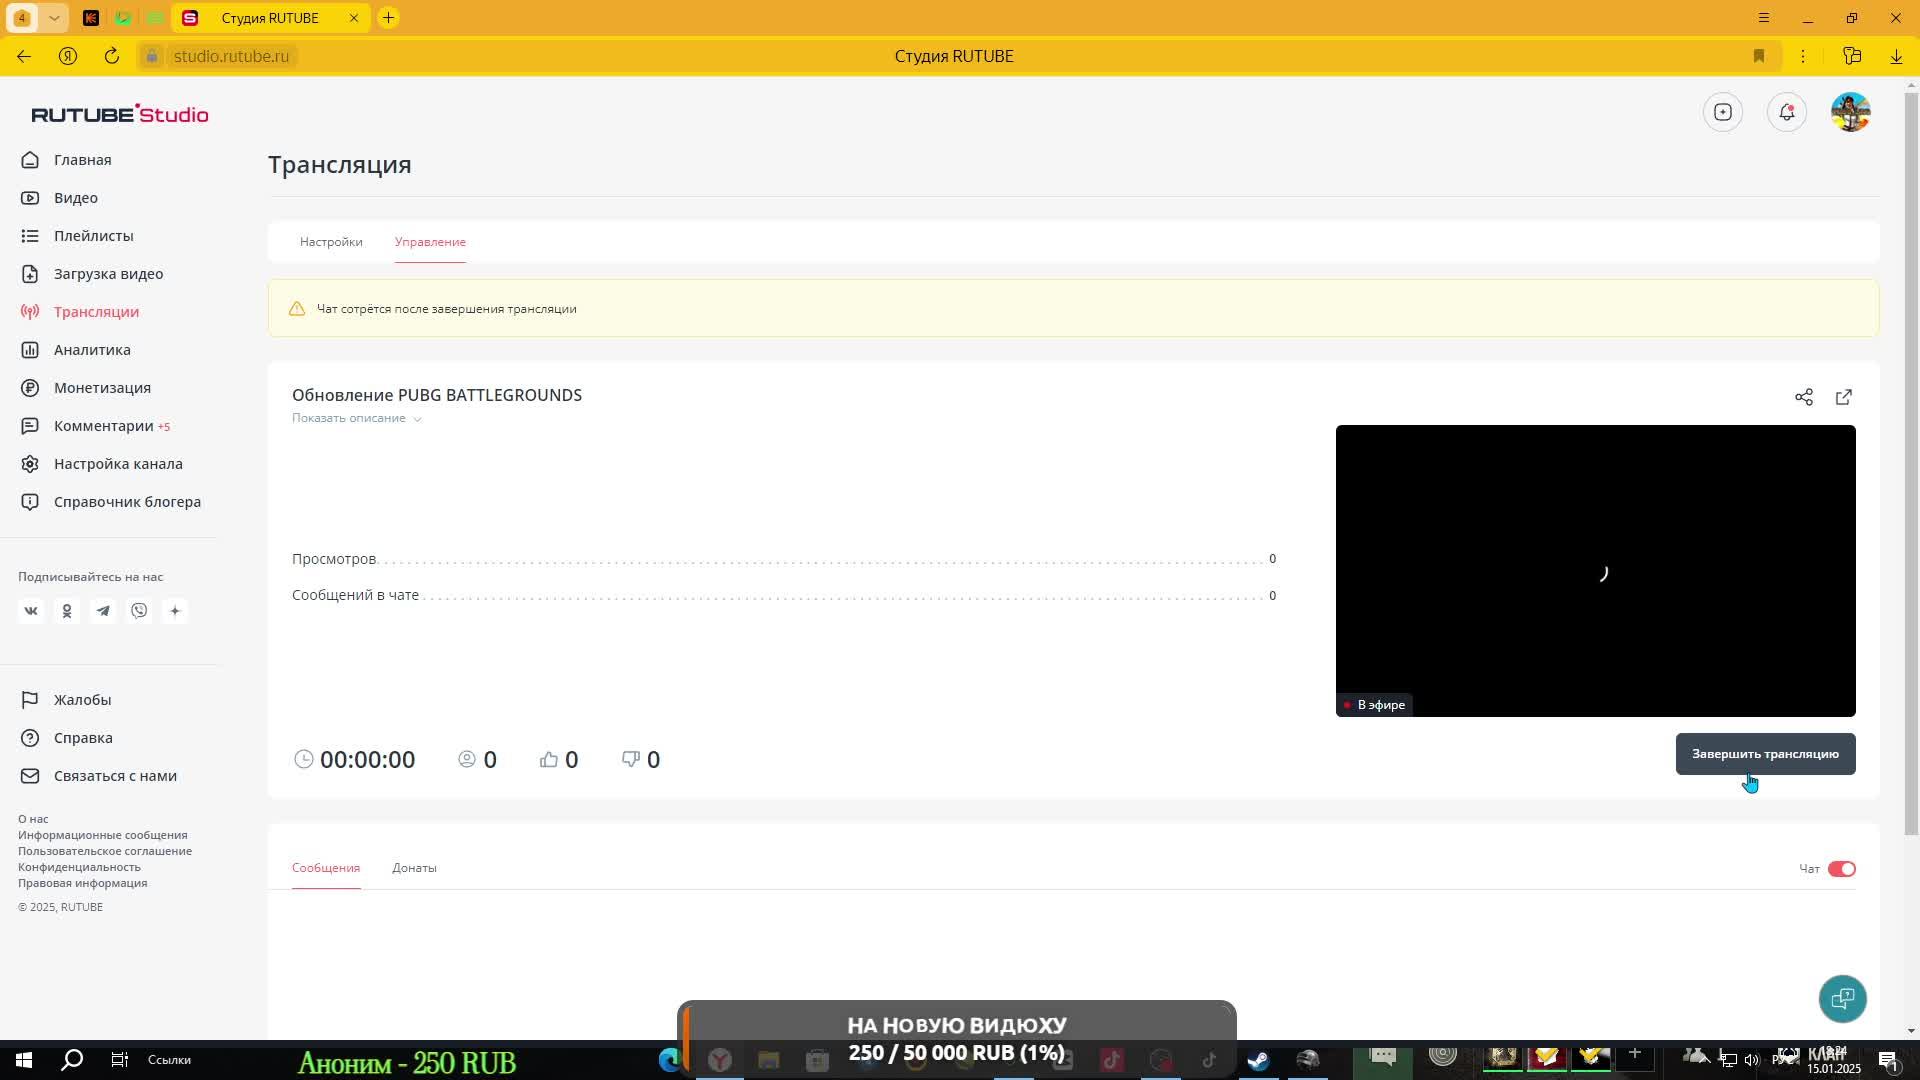Viewport: 1920px width, 1080px height.
Task: Click the Telegram social icon
Action: point(103,611)
